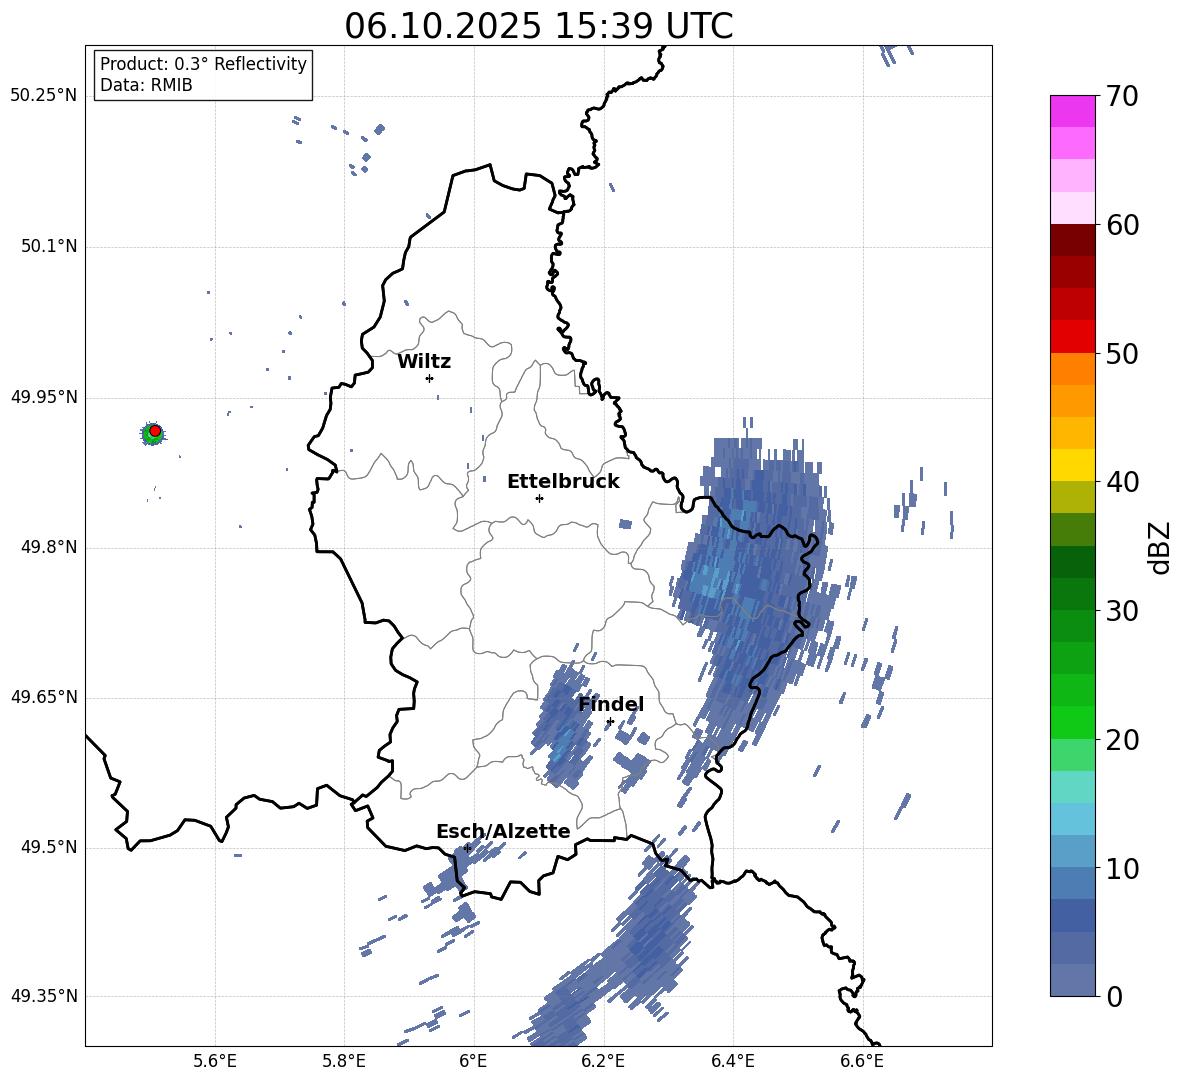Screen dimensions: 1184x1081
Task: Pick the olive swatch below 40
Action: 1072,497
